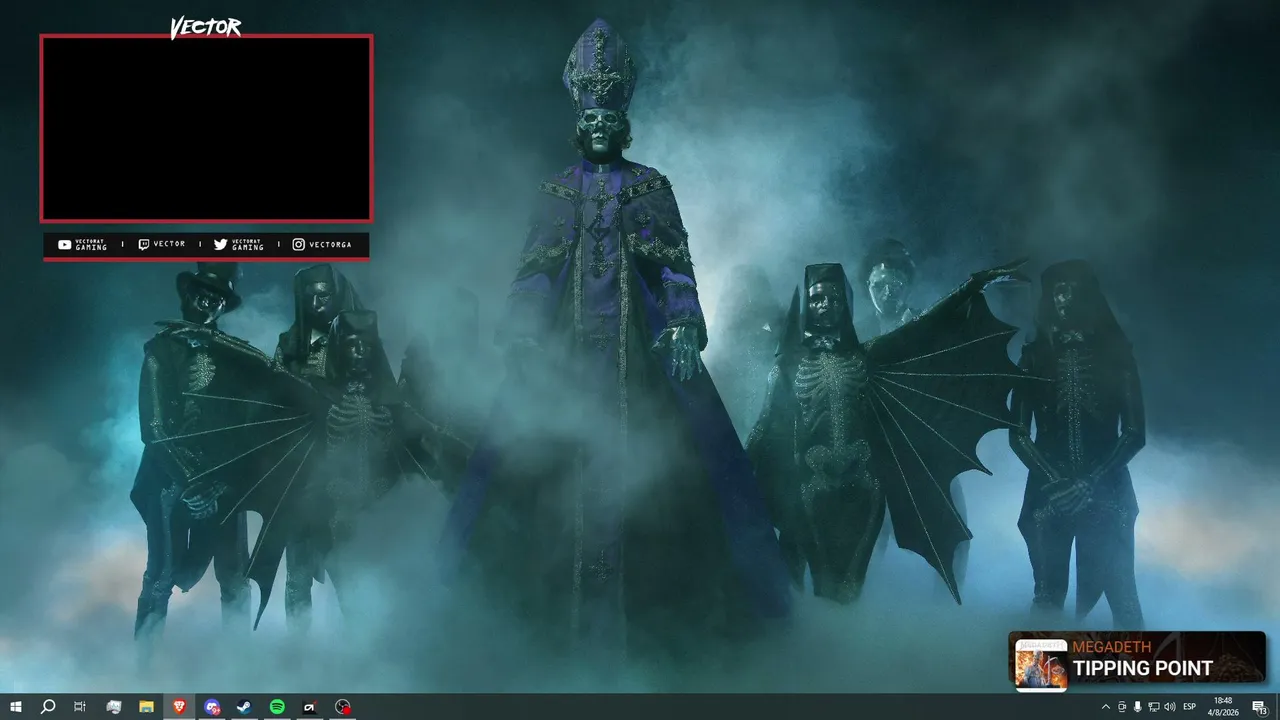Open Spotify from the taskbar
Screen dimensions: 1280x720
coord(277,707)
